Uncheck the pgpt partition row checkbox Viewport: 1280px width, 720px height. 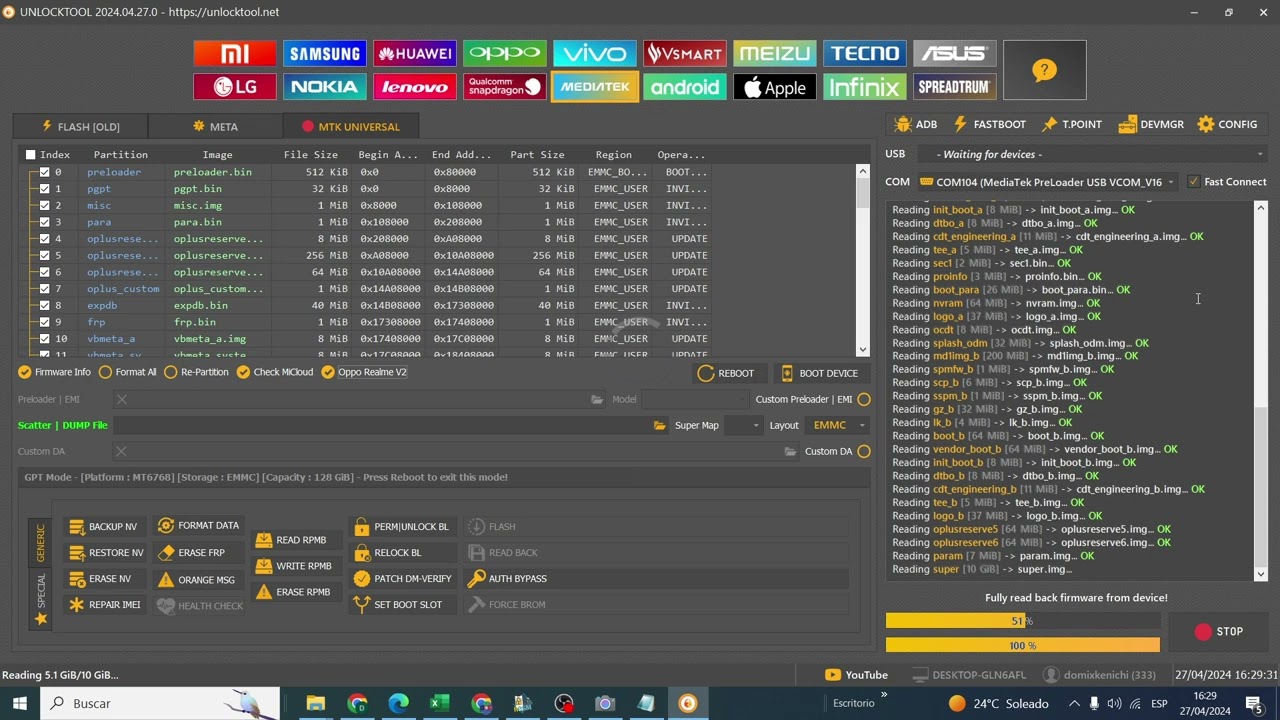click(x=44, y=189)
